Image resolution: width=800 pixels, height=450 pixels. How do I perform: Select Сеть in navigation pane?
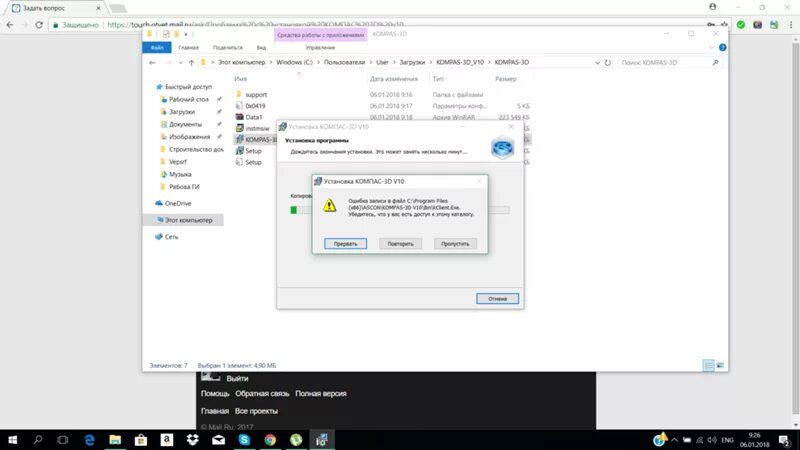click(x=171, y=237)
